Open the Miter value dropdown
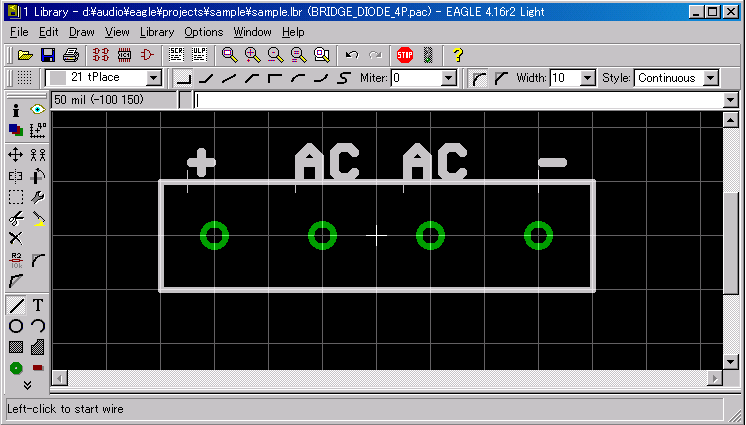Viewport: 746px width, 425px height. (x=449, y=78)
